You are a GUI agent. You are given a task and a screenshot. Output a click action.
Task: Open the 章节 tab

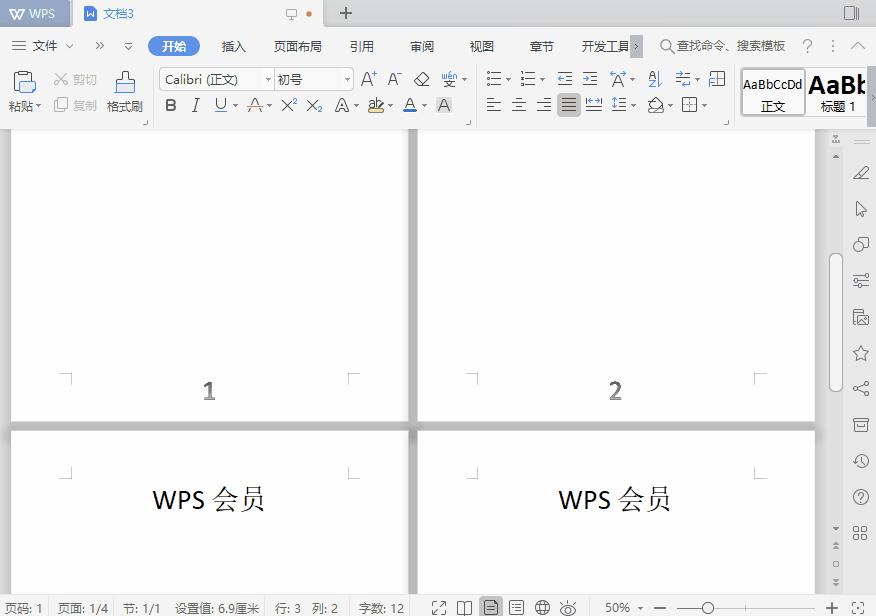pyautogui.click(x=541, y=46)
